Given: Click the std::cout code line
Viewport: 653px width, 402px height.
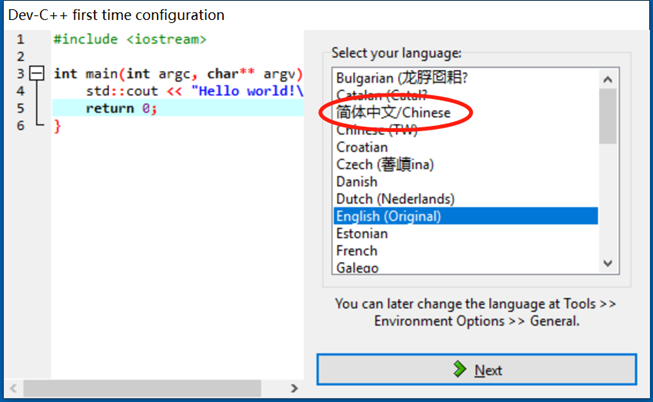Looking at the screenshot, I should point(194,91).
